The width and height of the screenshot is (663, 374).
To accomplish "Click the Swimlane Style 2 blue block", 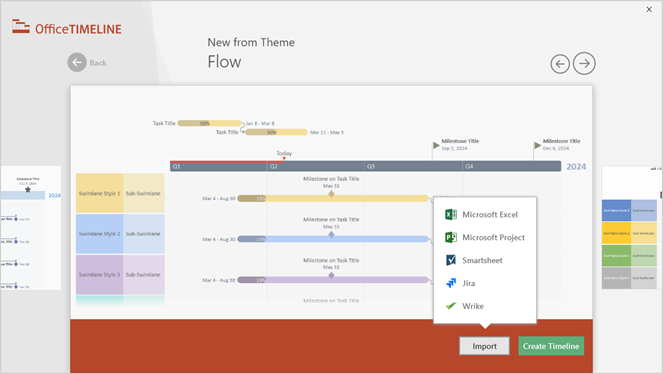I will [x=99, y=234].
